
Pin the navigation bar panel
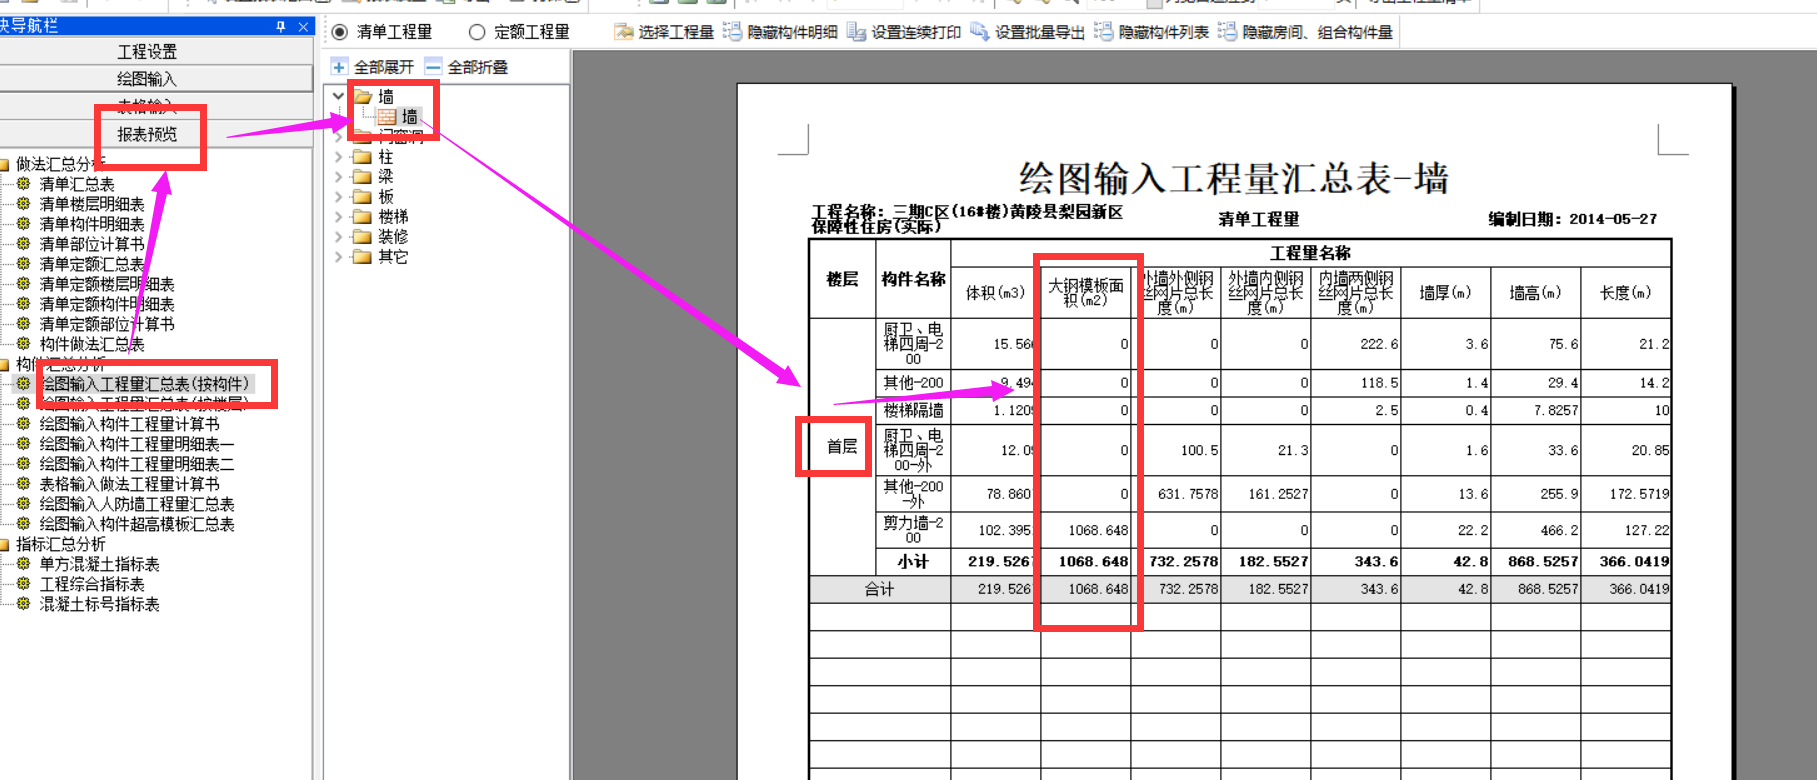click(281, 26)
